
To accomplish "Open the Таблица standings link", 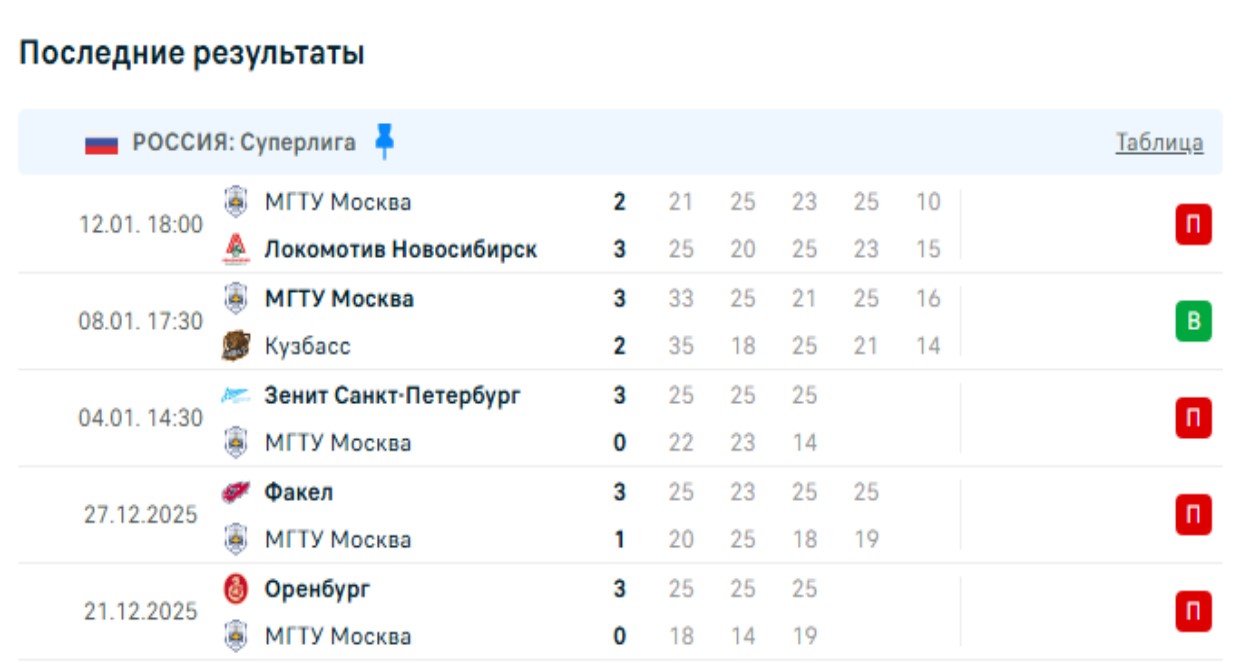I will (1159, 143).
